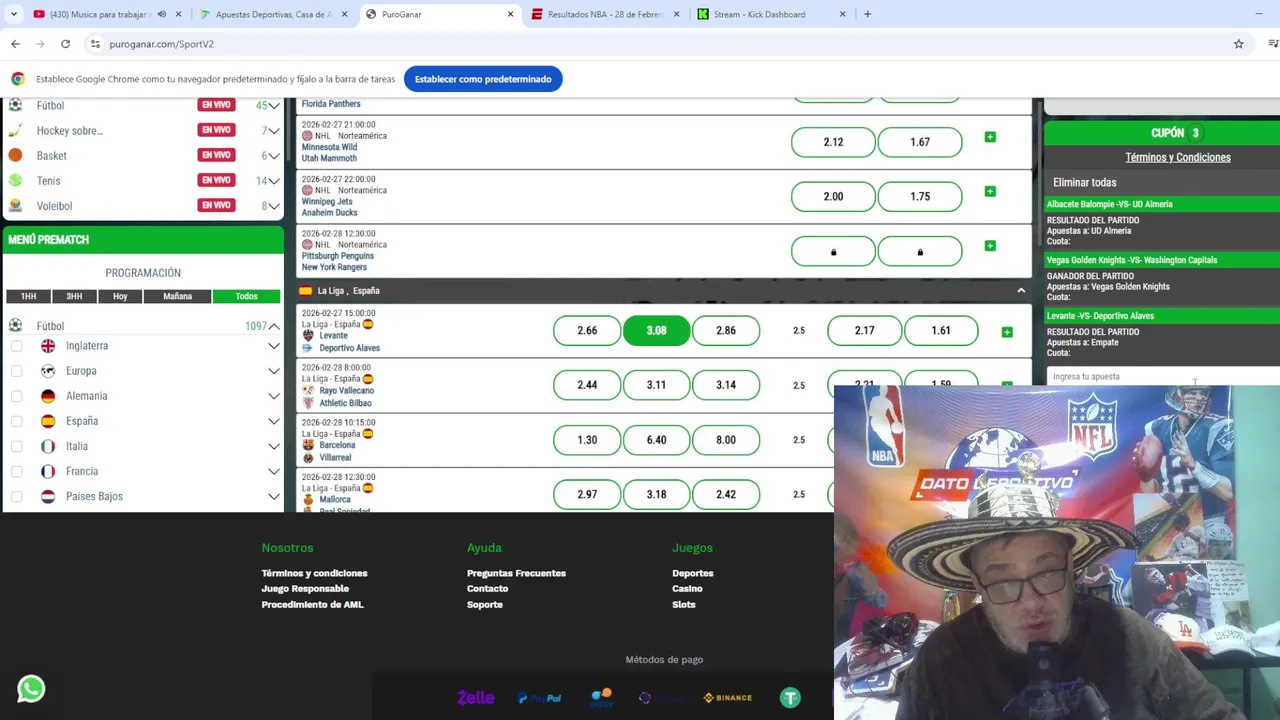Select the Mañana schedule filter

tap(177, 296)
